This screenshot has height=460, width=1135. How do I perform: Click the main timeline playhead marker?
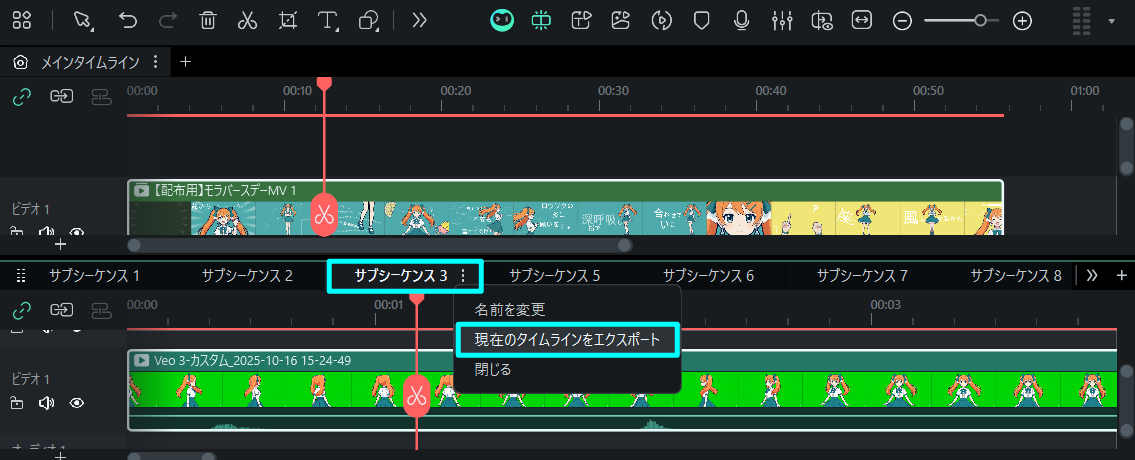324,84
